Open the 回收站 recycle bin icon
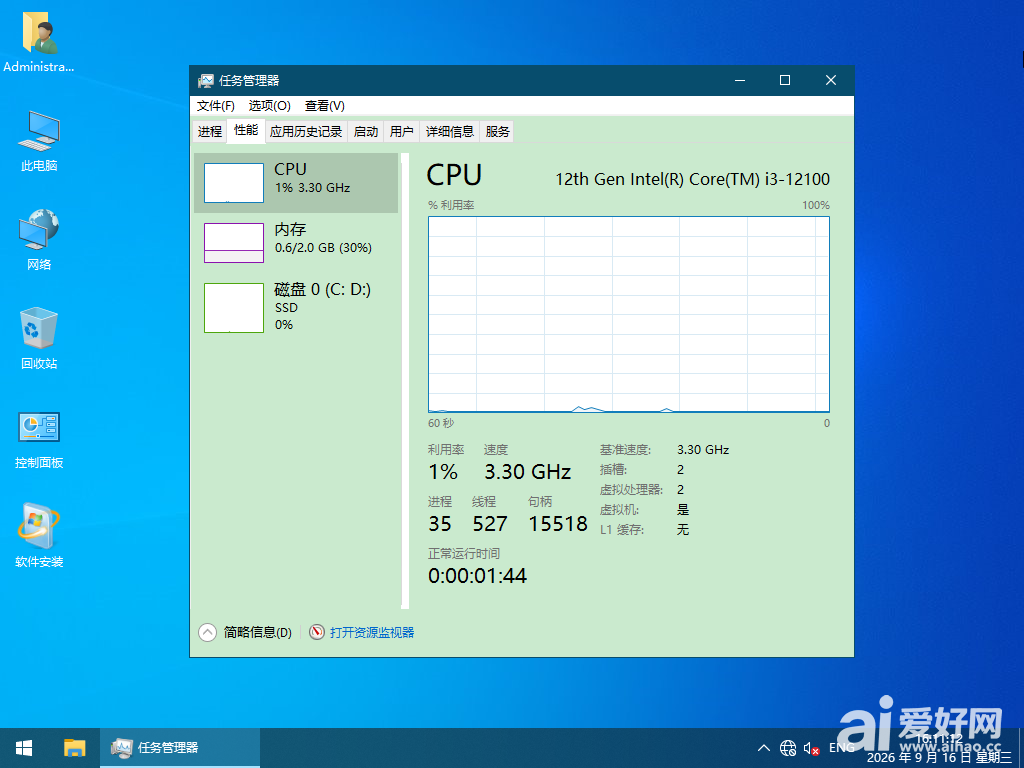The image size is (1024, 768). 39,338
